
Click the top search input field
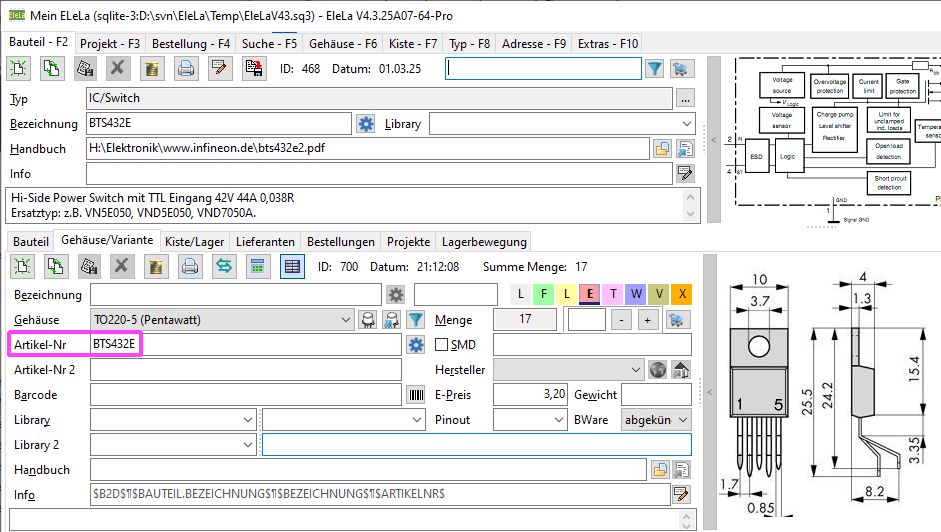(x=543, y=68)
